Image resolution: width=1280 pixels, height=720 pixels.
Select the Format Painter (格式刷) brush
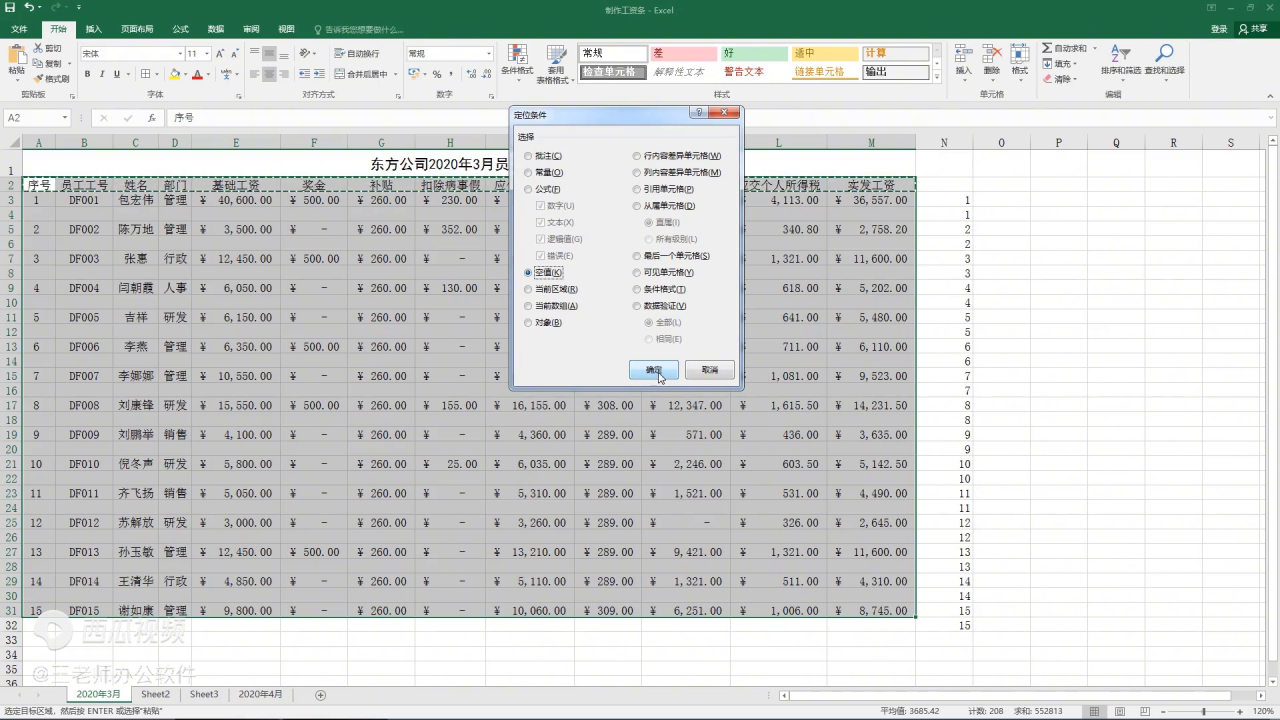click(38, 78)
